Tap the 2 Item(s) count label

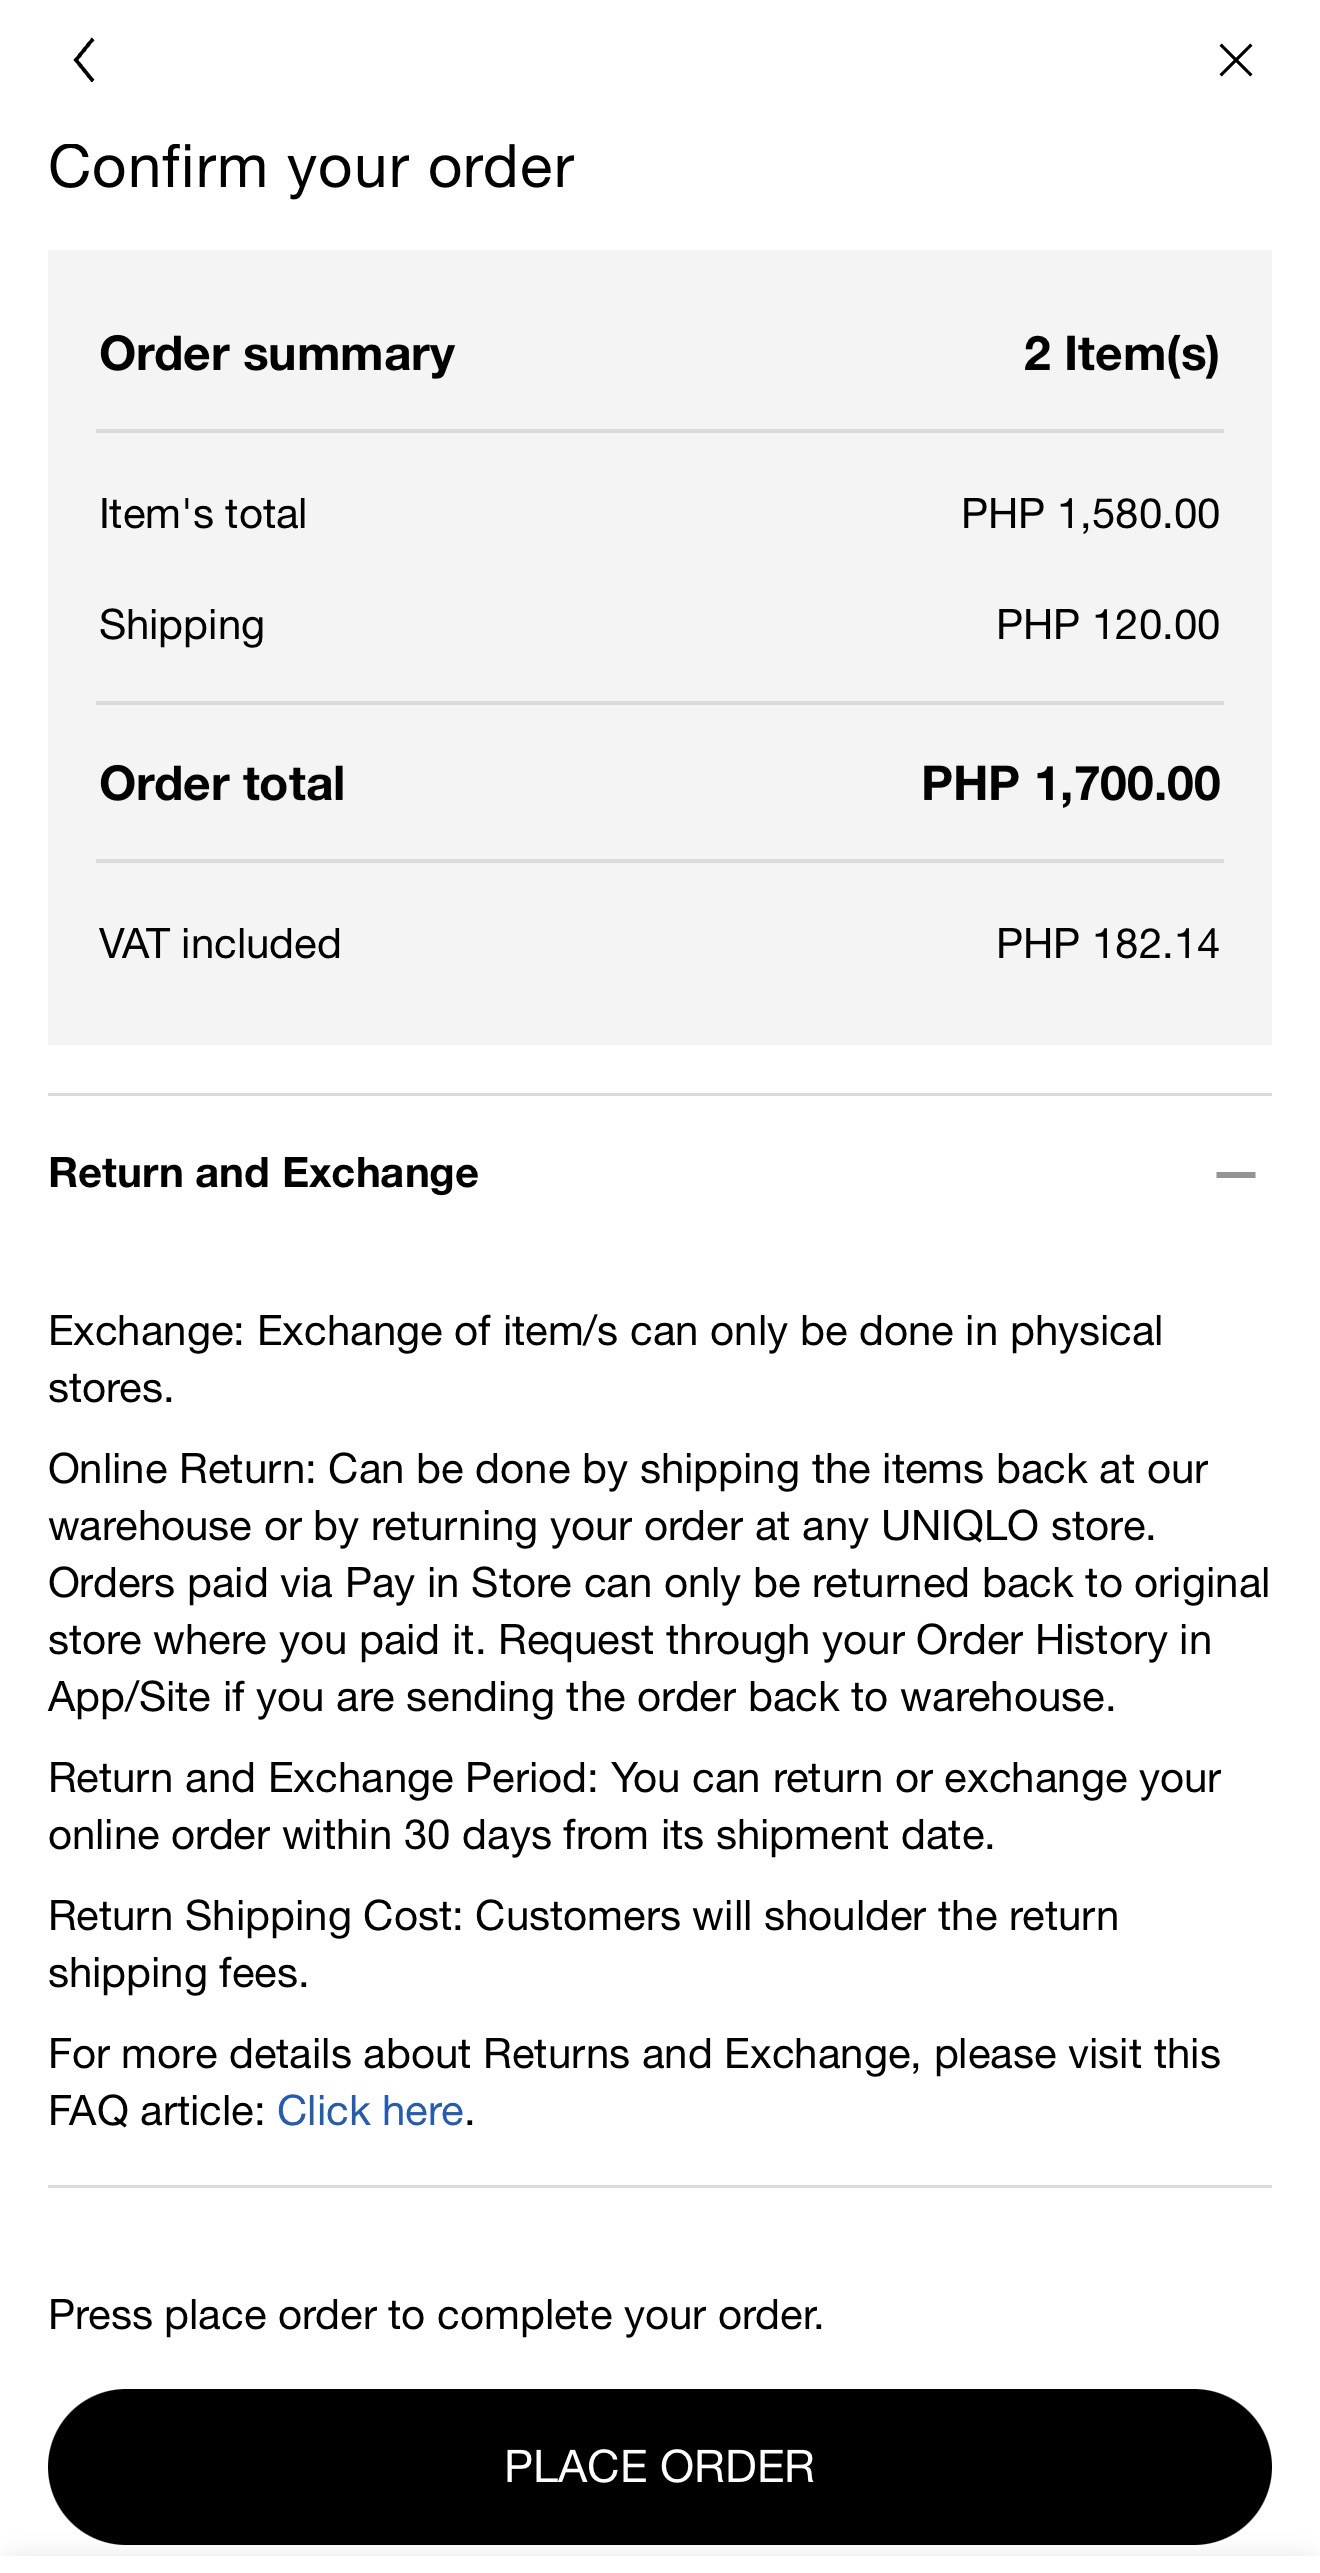point(1122,354)
